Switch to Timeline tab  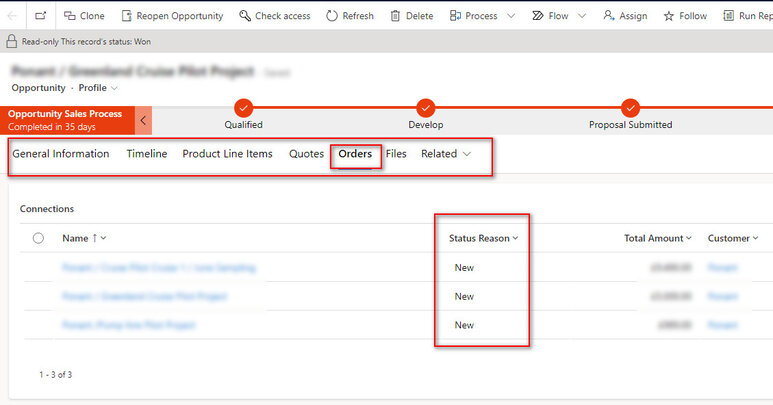tap(147, 154)
